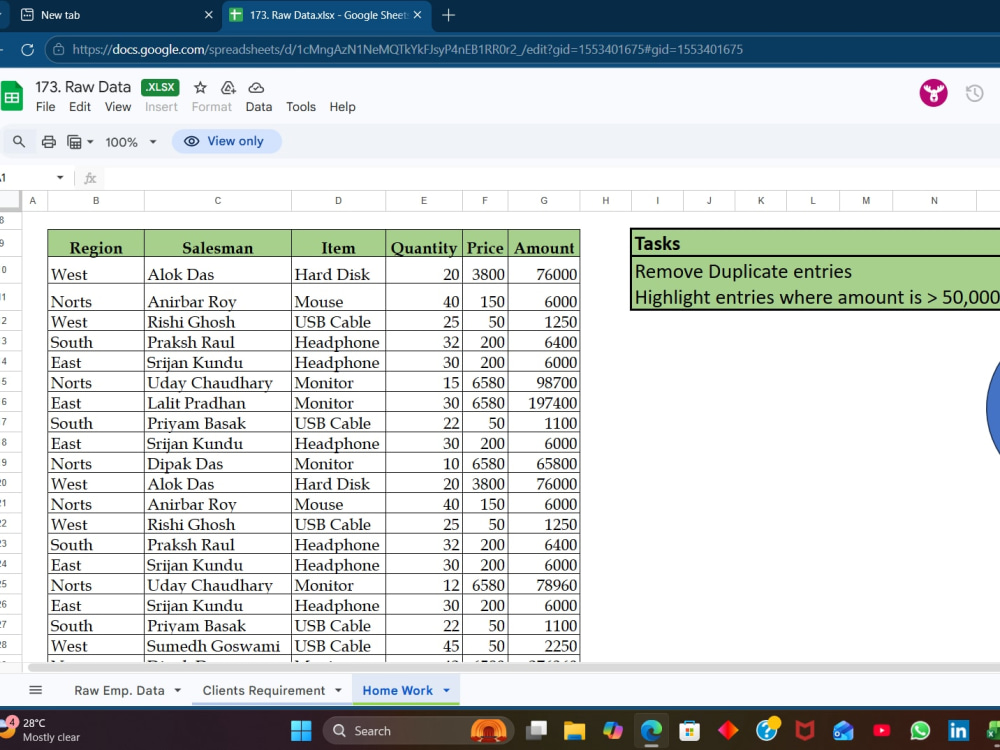Viewport: 1000px width, 750px height.
Task: Click the horizontal sheet scrollbar
Action: pos(514,667)
